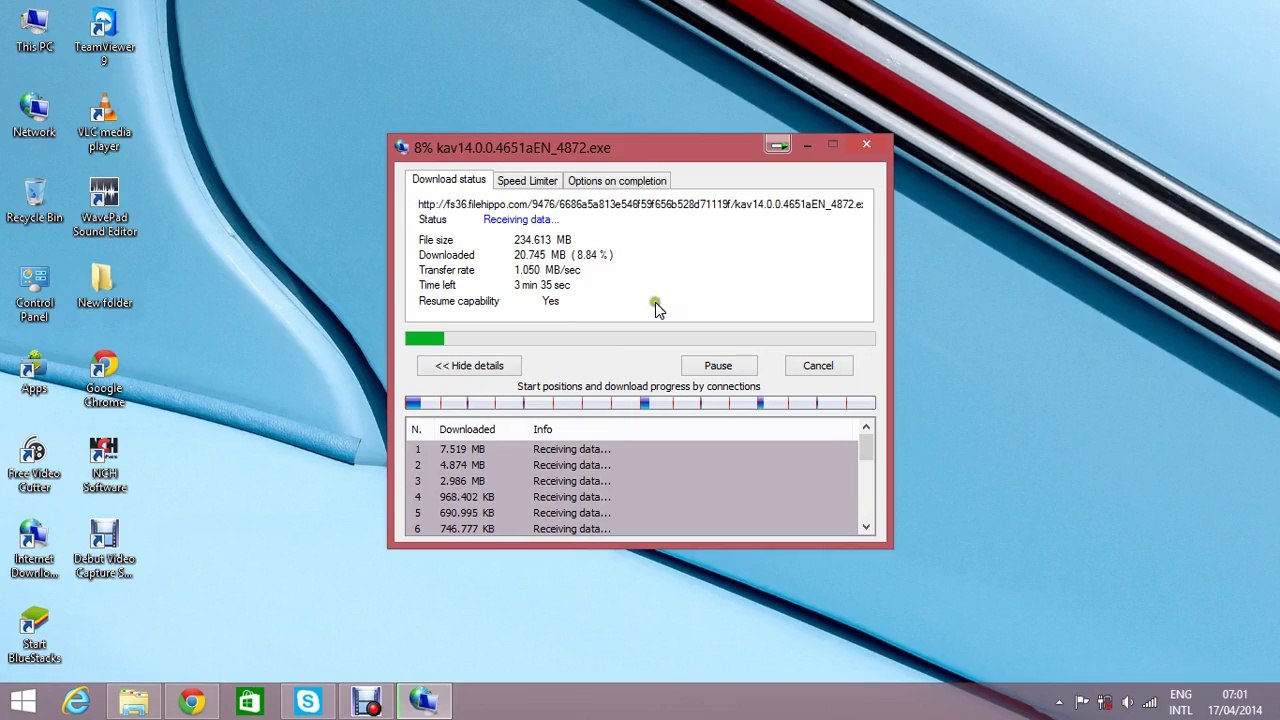The height and width of the screenshot is (720, 1280).
Task: Select connection 3 row with 2.986 MB
Action: [632, 481]
